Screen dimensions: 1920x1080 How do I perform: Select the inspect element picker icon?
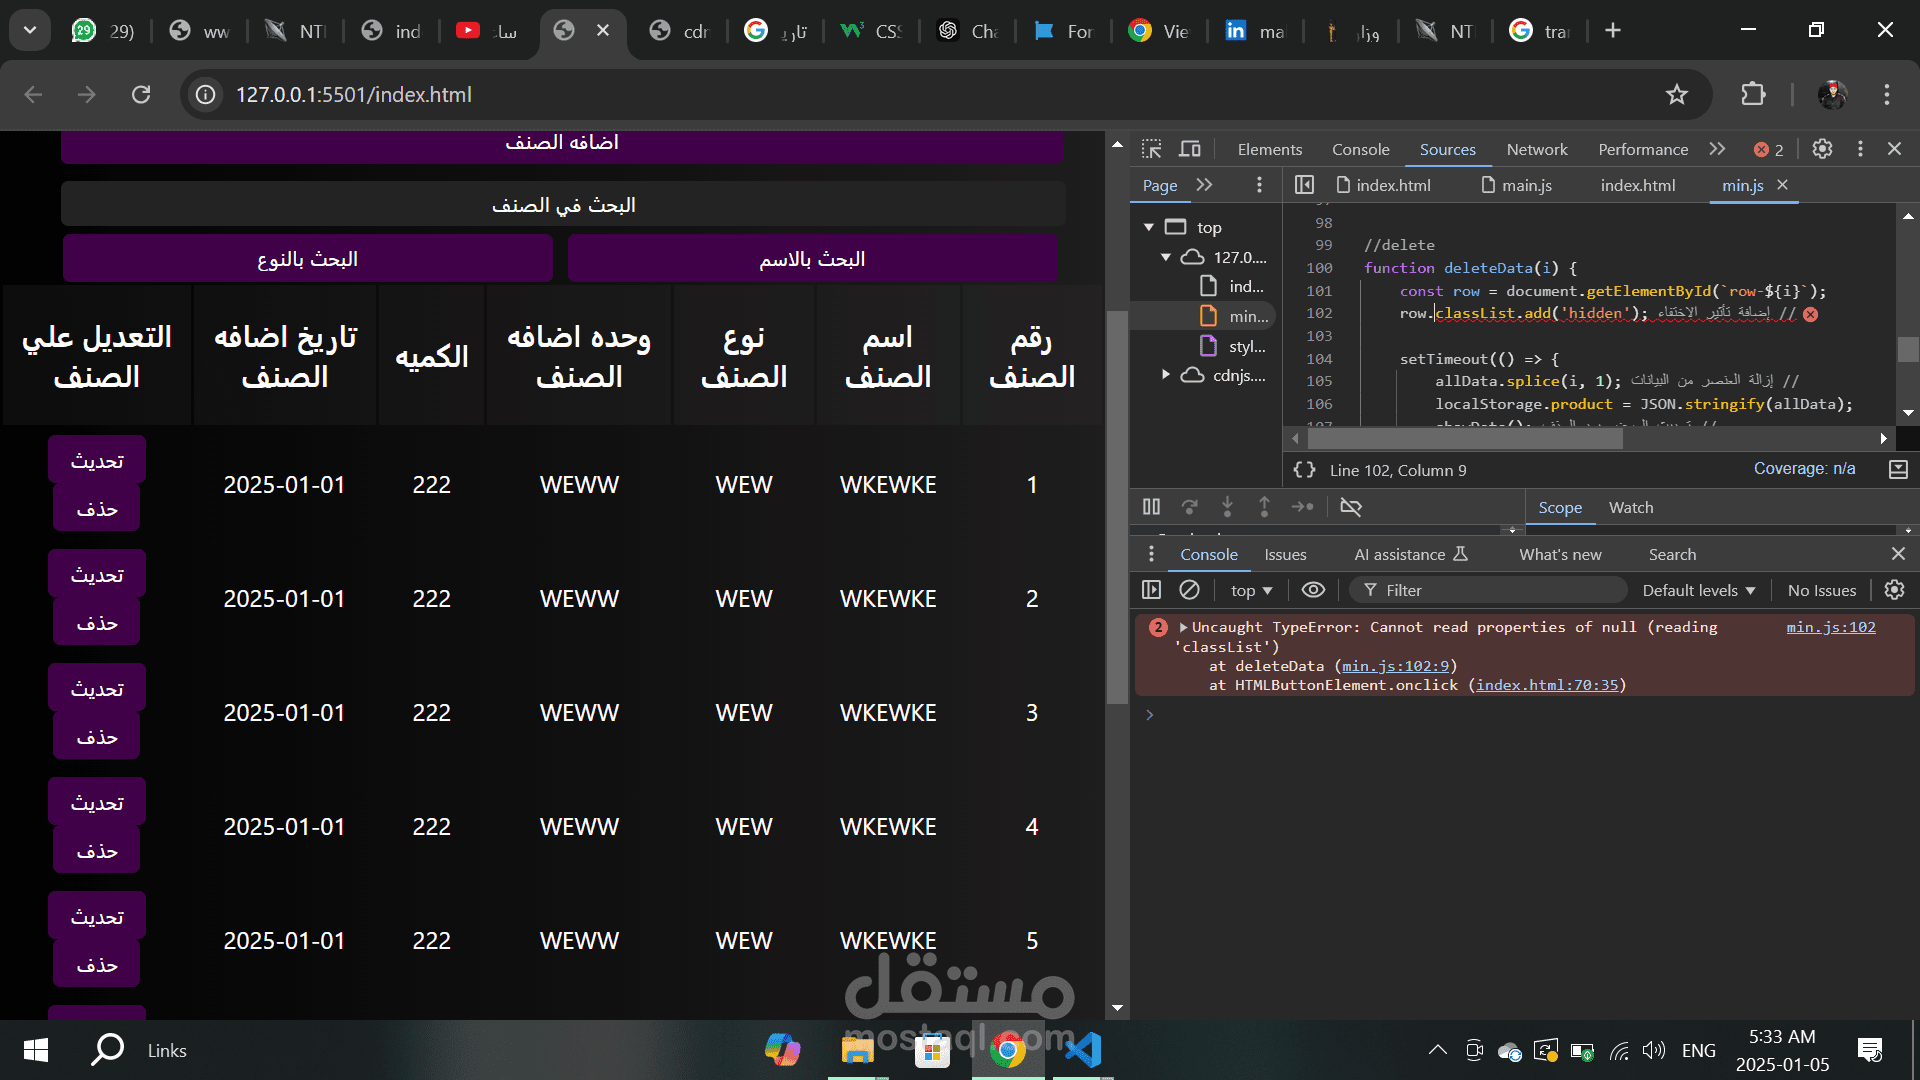(x=1152, y=149)
